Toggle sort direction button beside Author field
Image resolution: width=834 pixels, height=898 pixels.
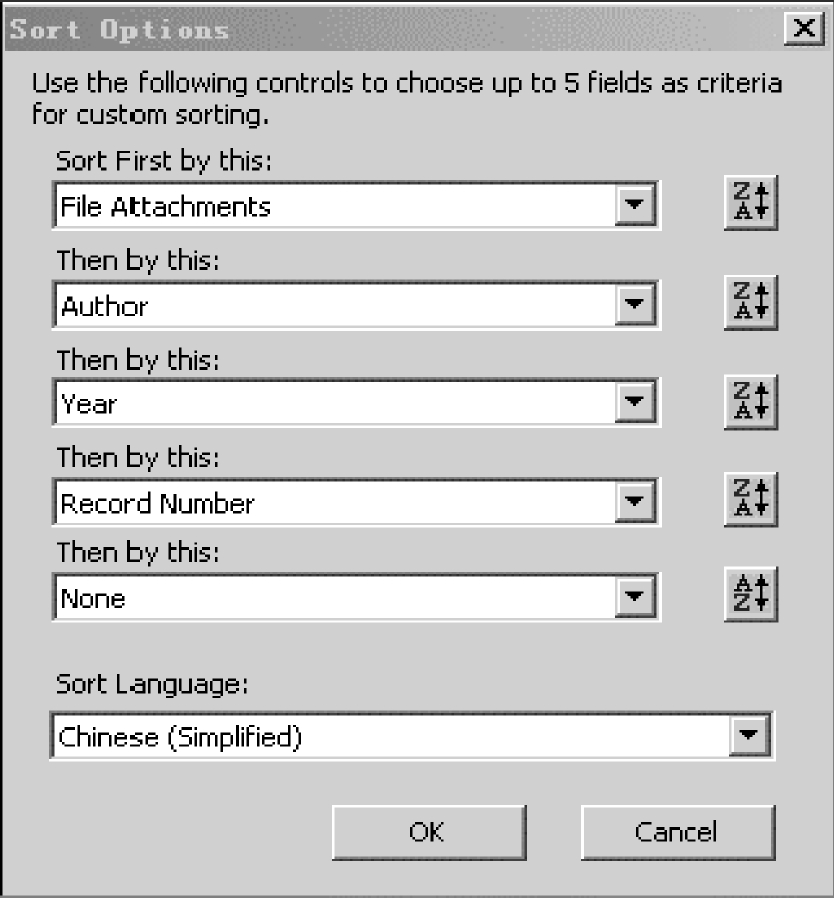[x=750, y=303]
